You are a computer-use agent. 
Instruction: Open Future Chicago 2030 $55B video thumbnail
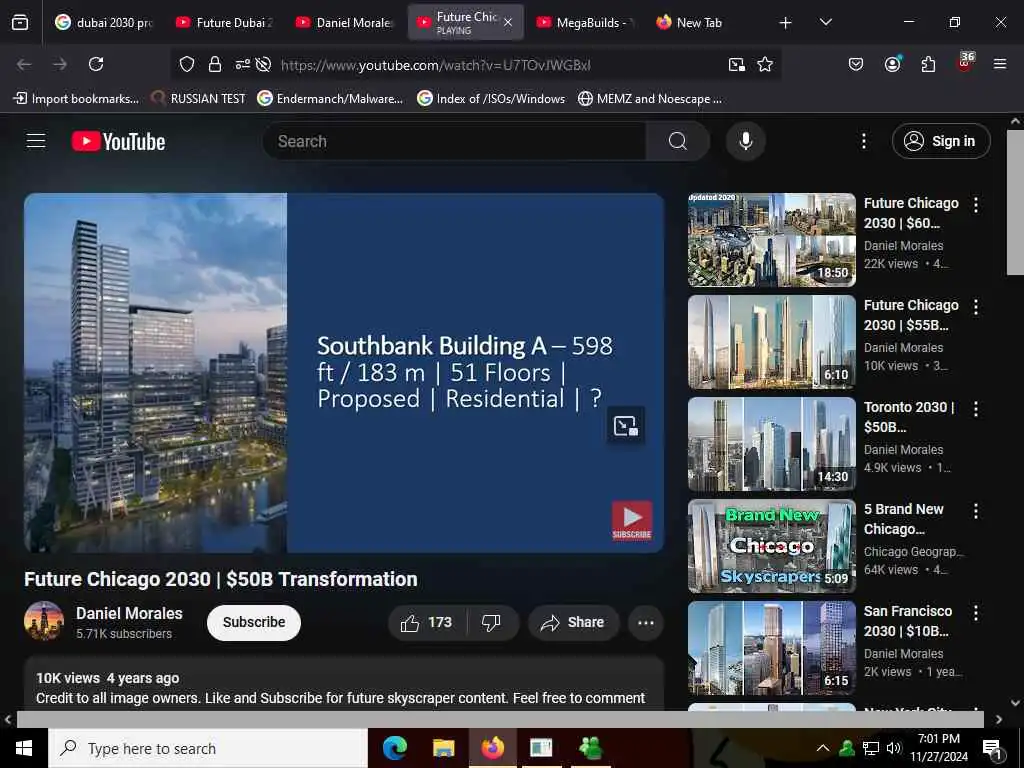pyautogui.click(x=771, y=342)
